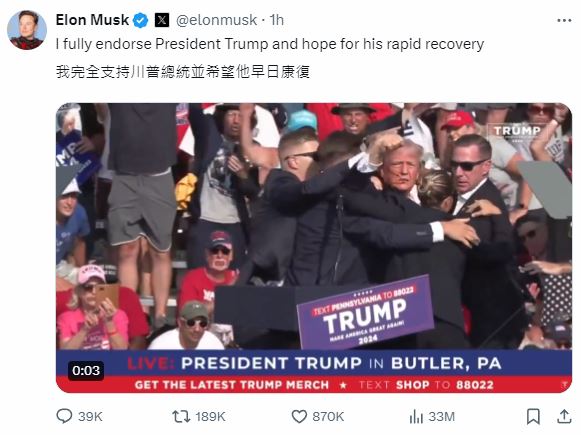Screen dimensions: 581x435
Task: Click the 189K reposts count
Action: click(x=210, y=416)
